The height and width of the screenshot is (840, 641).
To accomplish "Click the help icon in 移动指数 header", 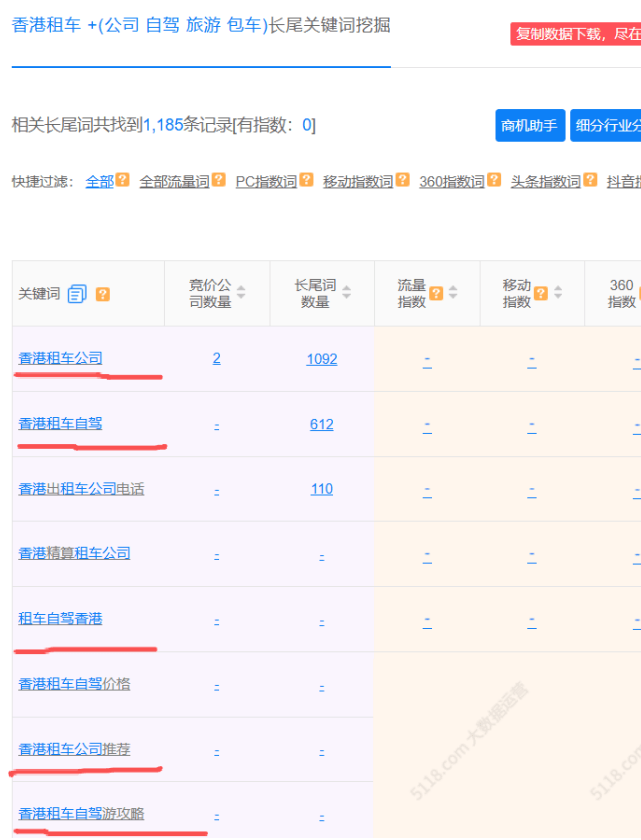I will coord(541,293).
